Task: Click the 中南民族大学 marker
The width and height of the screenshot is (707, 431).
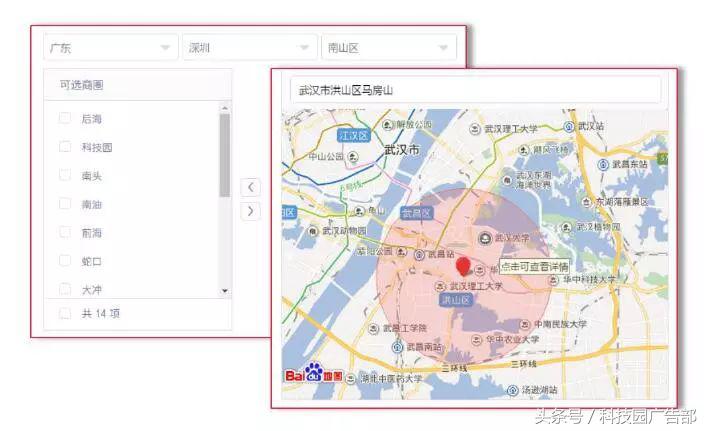Action: [525, 324]
